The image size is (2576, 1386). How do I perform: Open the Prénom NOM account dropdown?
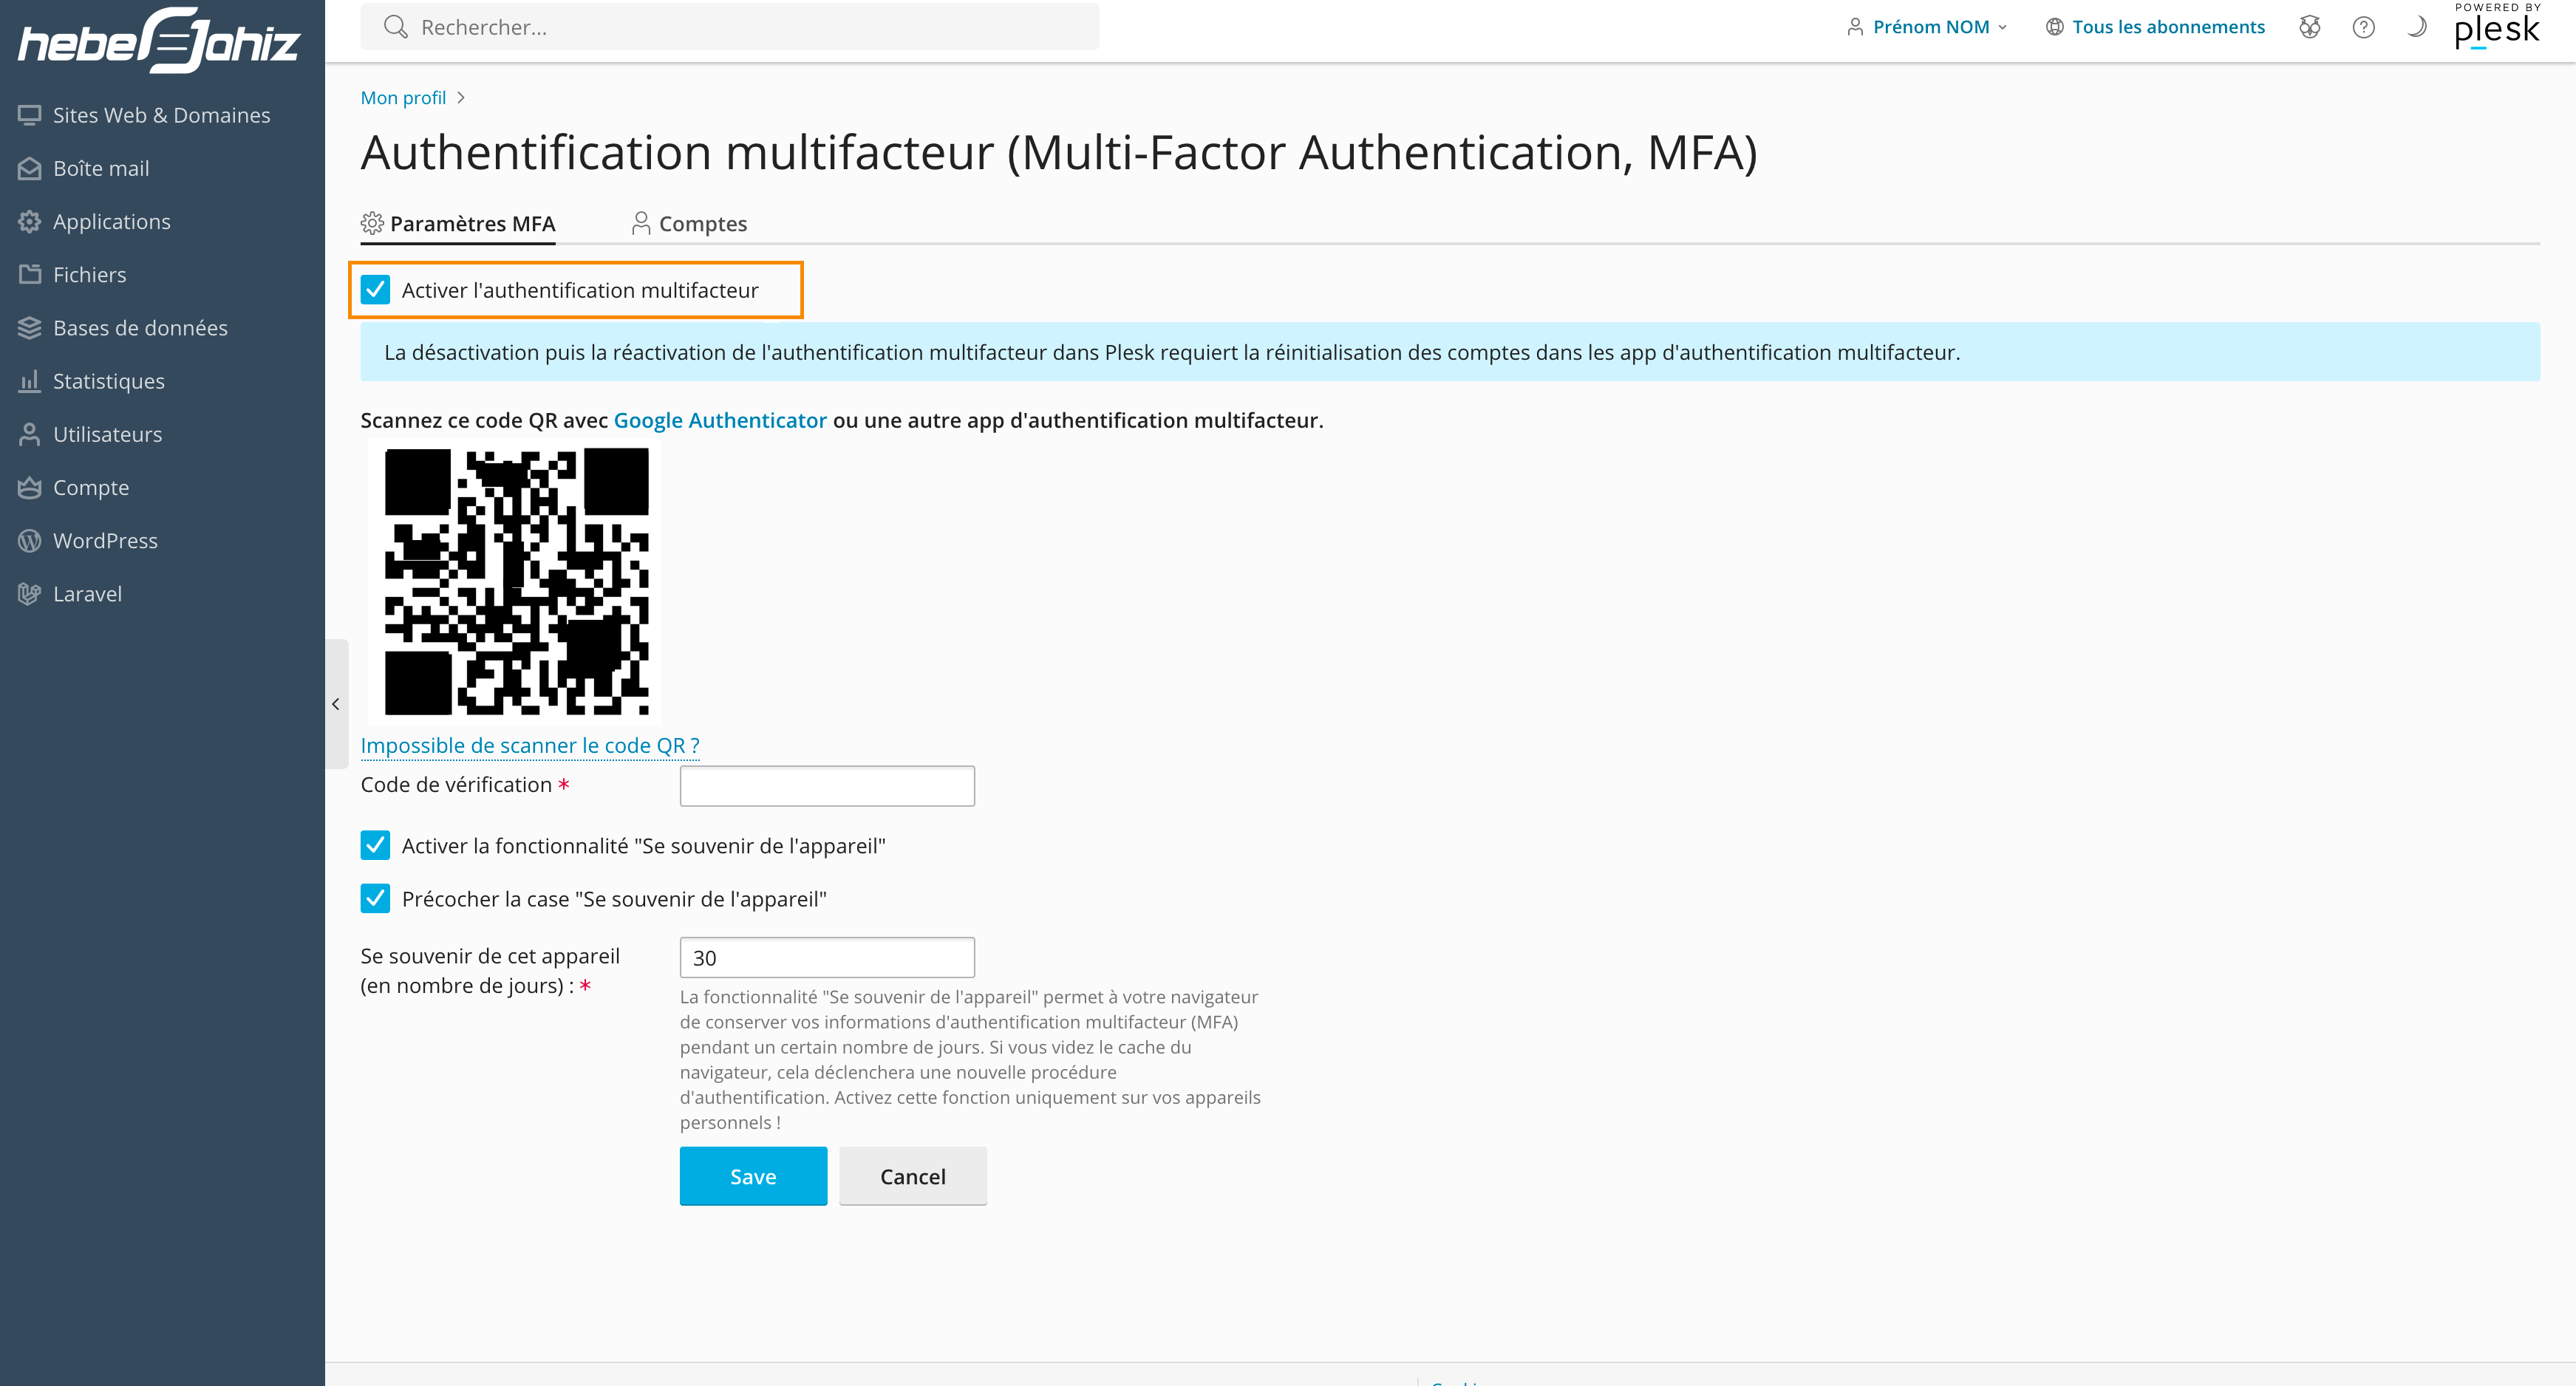1926,27
